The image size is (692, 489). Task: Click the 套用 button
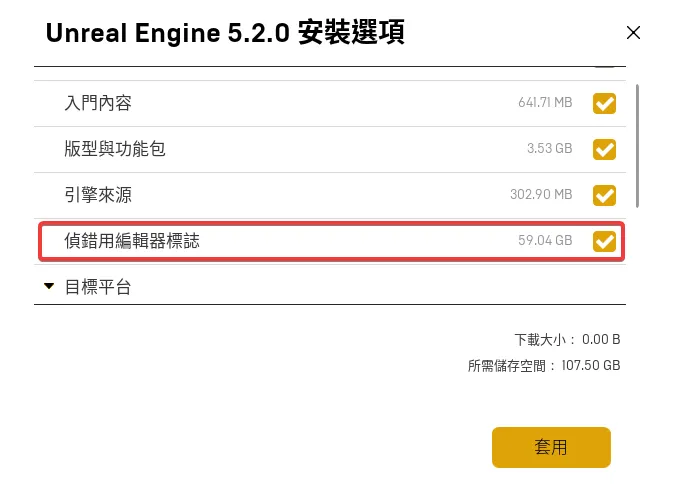click(551, 447)
